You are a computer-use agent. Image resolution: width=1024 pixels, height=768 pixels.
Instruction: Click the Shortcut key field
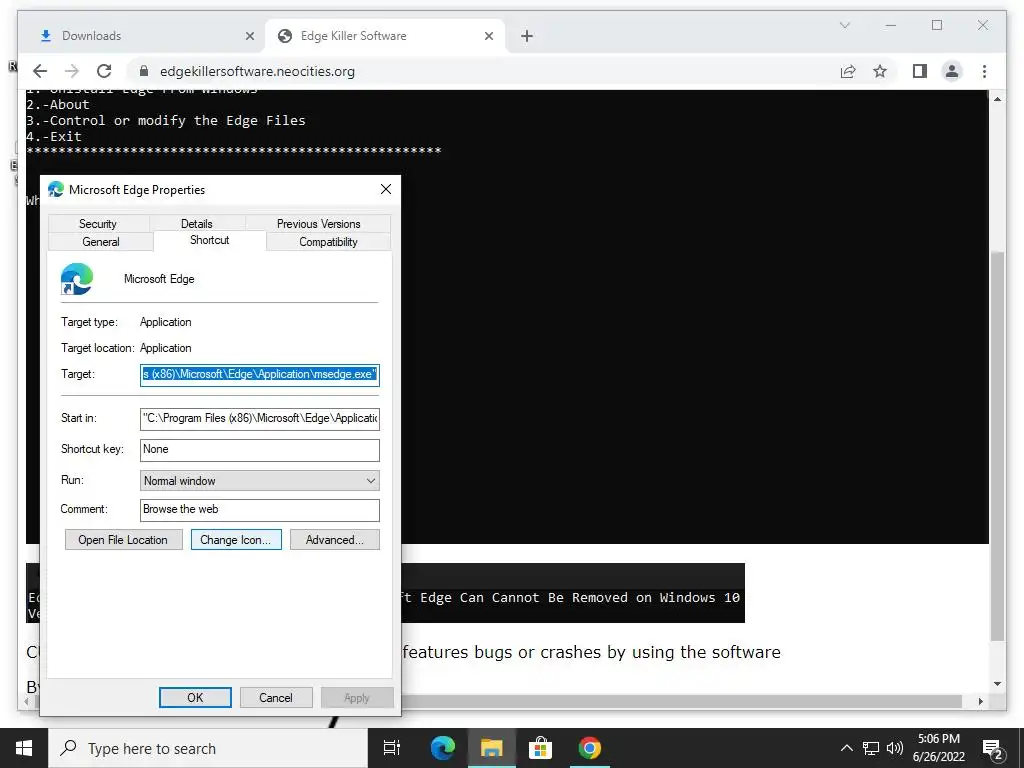coord(259,449)
